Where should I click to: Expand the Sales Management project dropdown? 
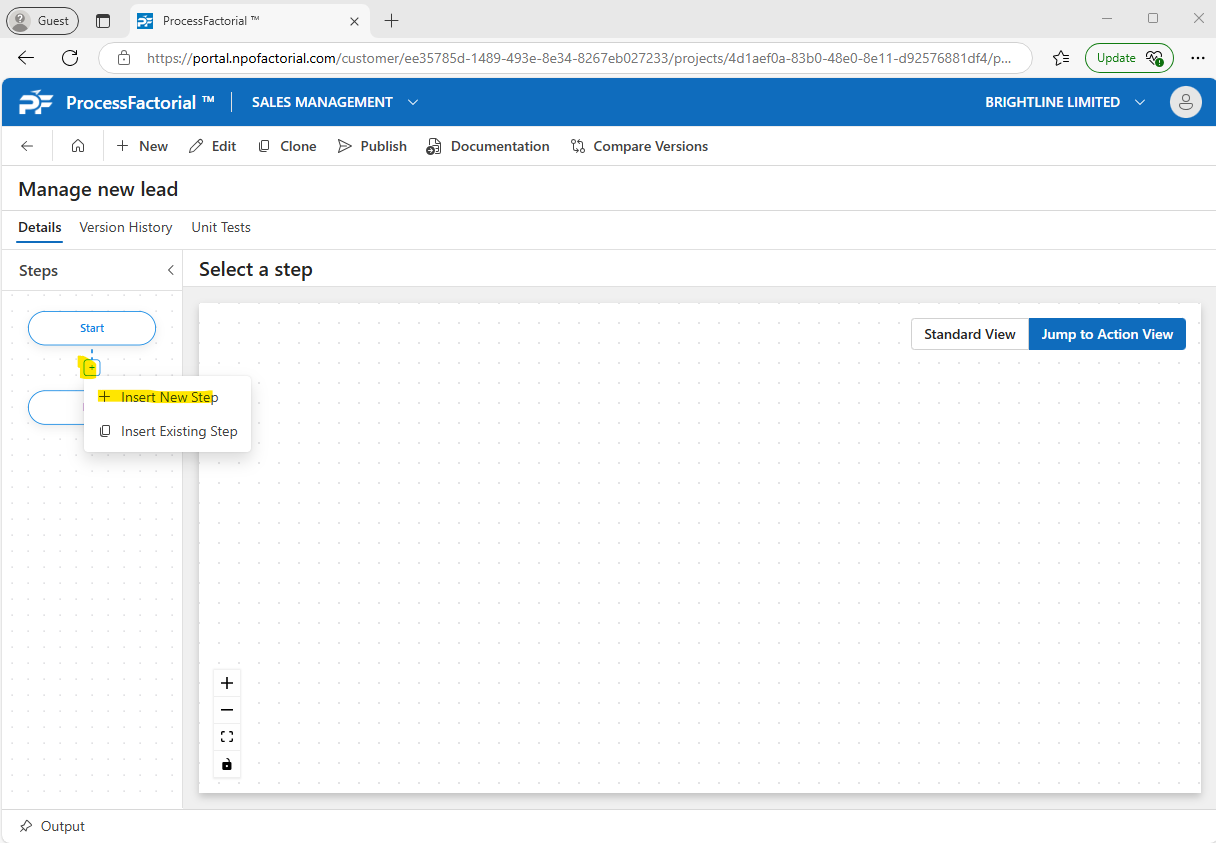pos(413,102)
